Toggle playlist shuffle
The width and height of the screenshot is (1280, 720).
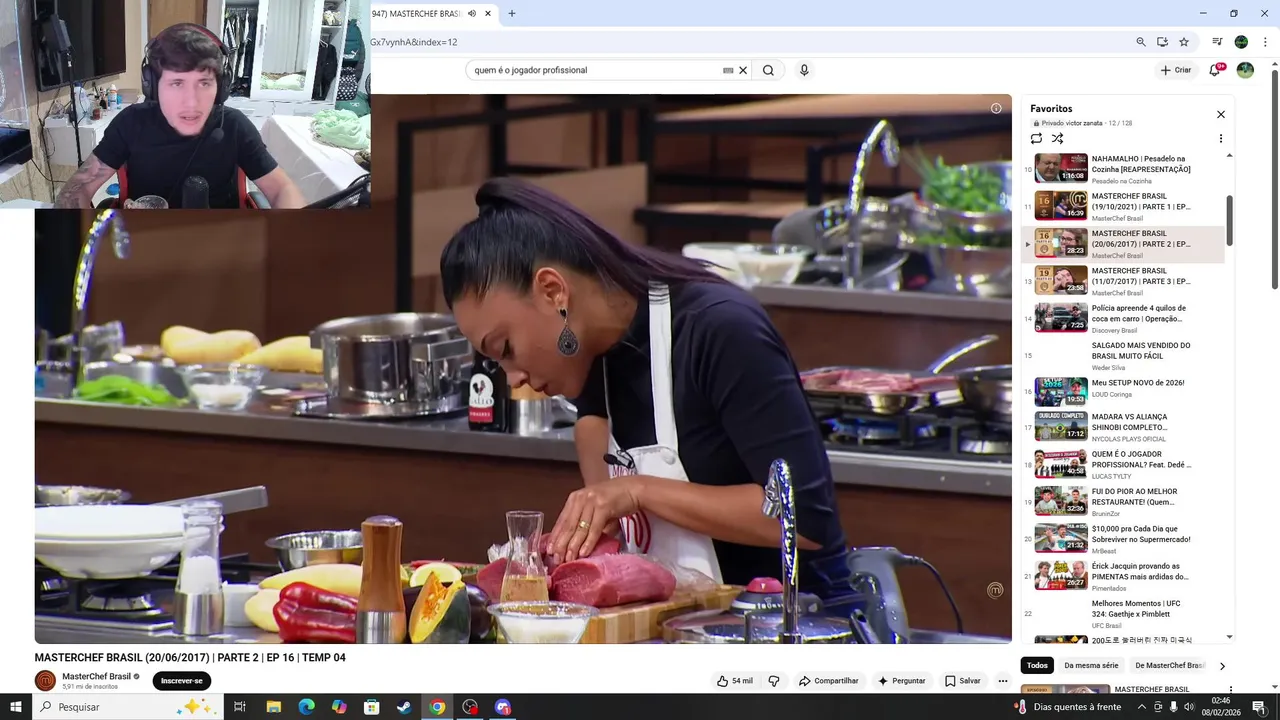point(1057,138)
